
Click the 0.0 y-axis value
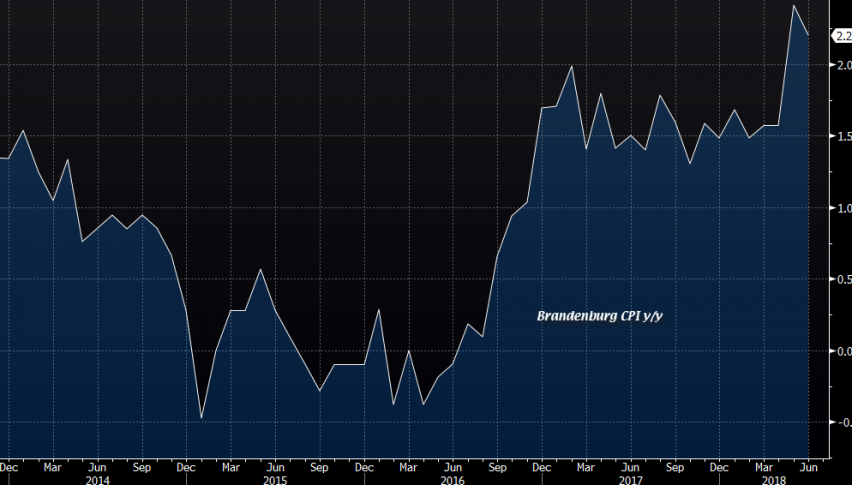tap(844, 351)
